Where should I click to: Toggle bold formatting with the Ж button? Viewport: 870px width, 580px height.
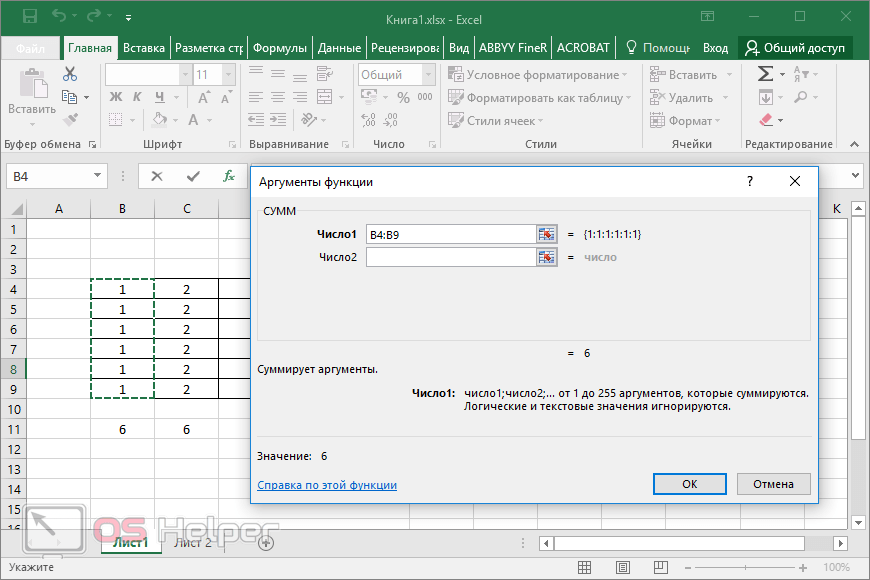pos(115,97)
